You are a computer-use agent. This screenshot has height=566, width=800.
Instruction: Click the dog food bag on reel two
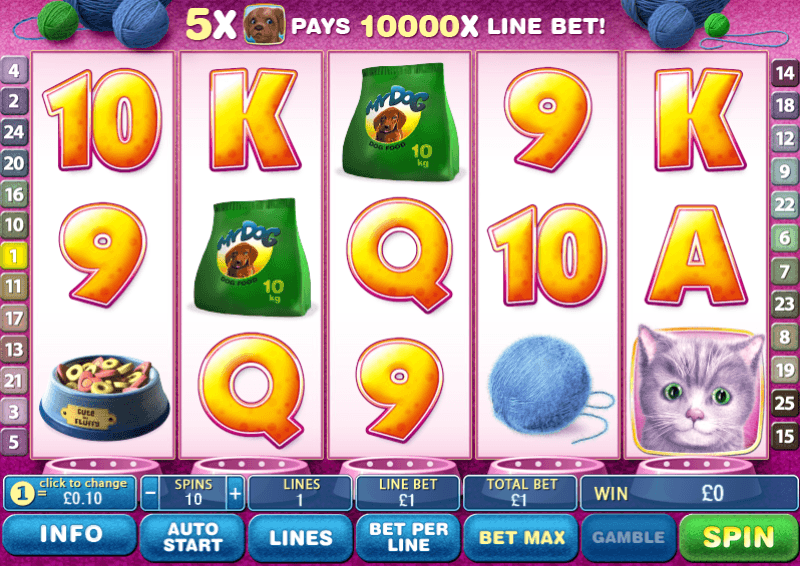click(x=252, y=256)
